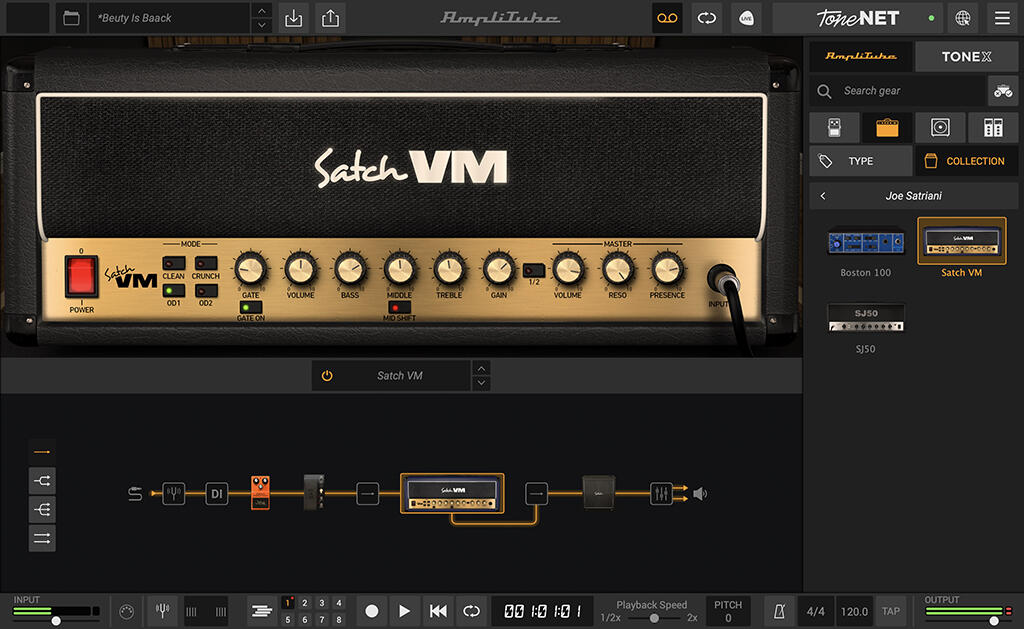This screenshot has width=1024, height=629.
Task: Select the amplifiers category icon
Action: tap(887, 127)
